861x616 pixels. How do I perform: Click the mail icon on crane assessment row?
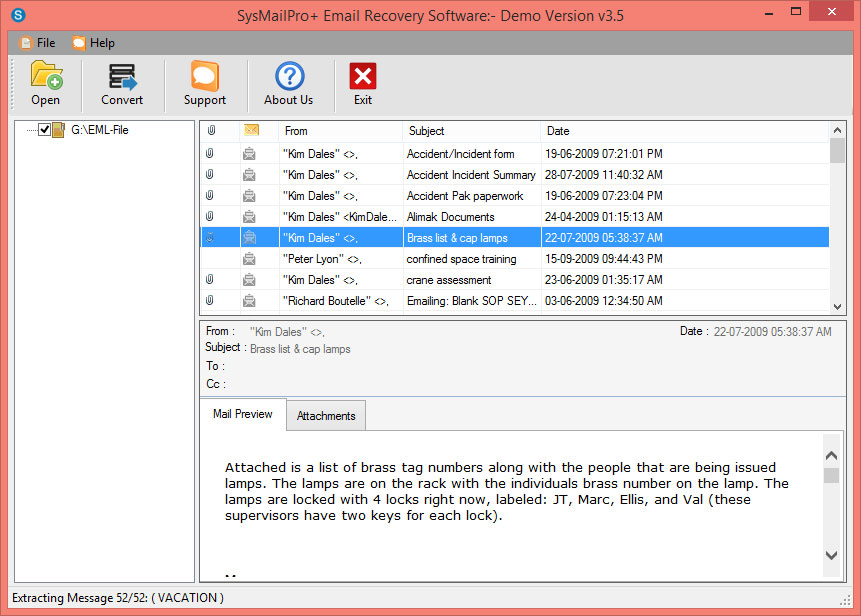tap(249, 279)
